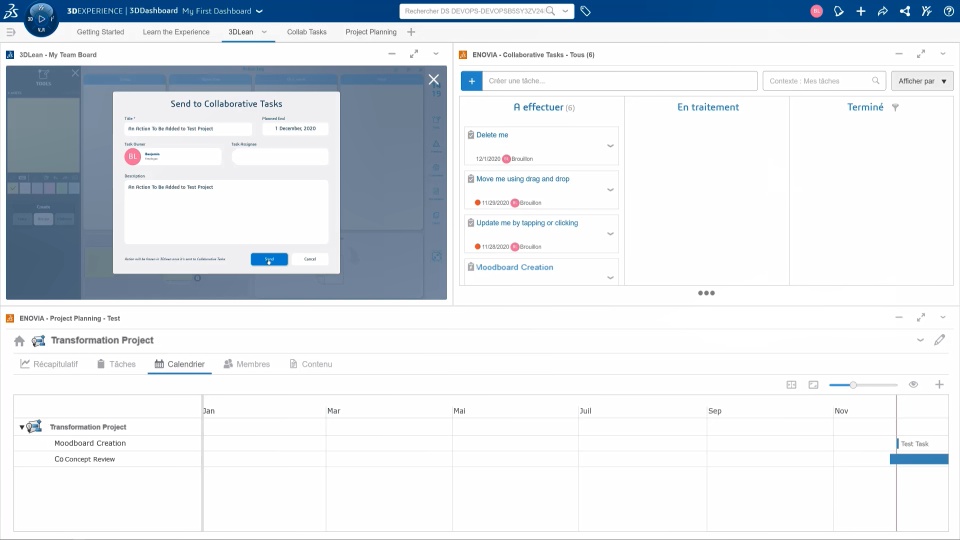
Task: Open the 3DS compass logo menu
Action: 11,10
